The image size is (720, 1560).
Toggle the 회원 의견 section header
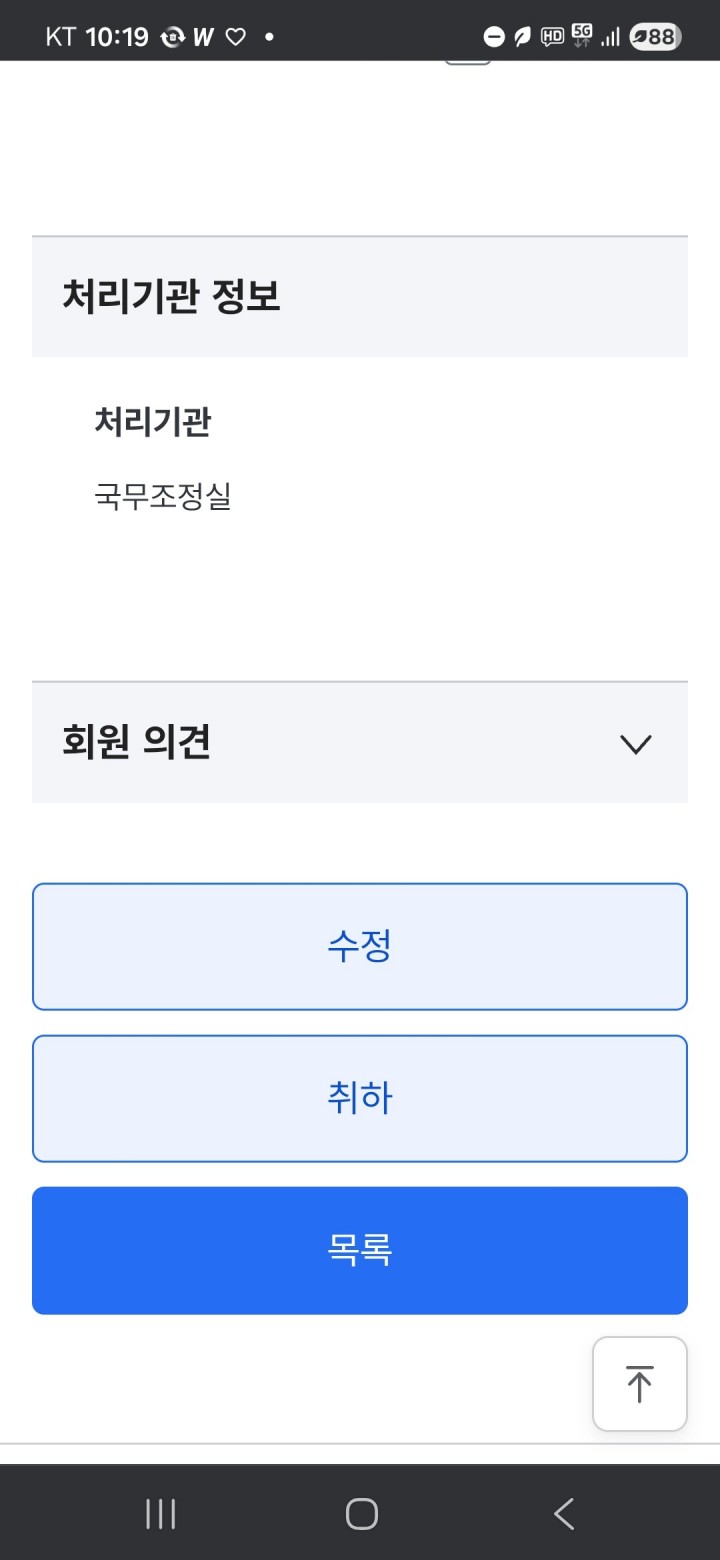pos(360,742)
